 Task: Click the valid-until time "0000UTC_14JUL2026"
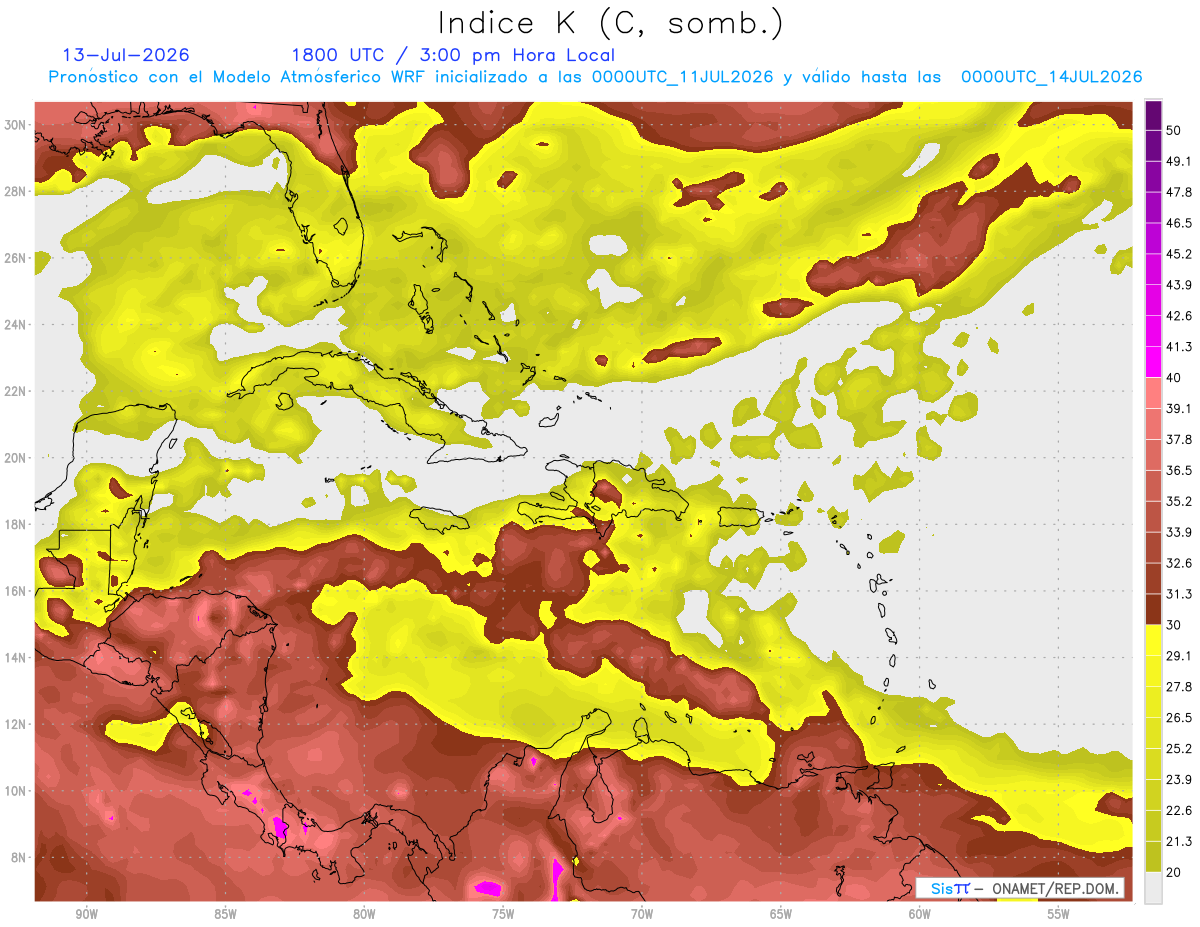(1052, 77)
